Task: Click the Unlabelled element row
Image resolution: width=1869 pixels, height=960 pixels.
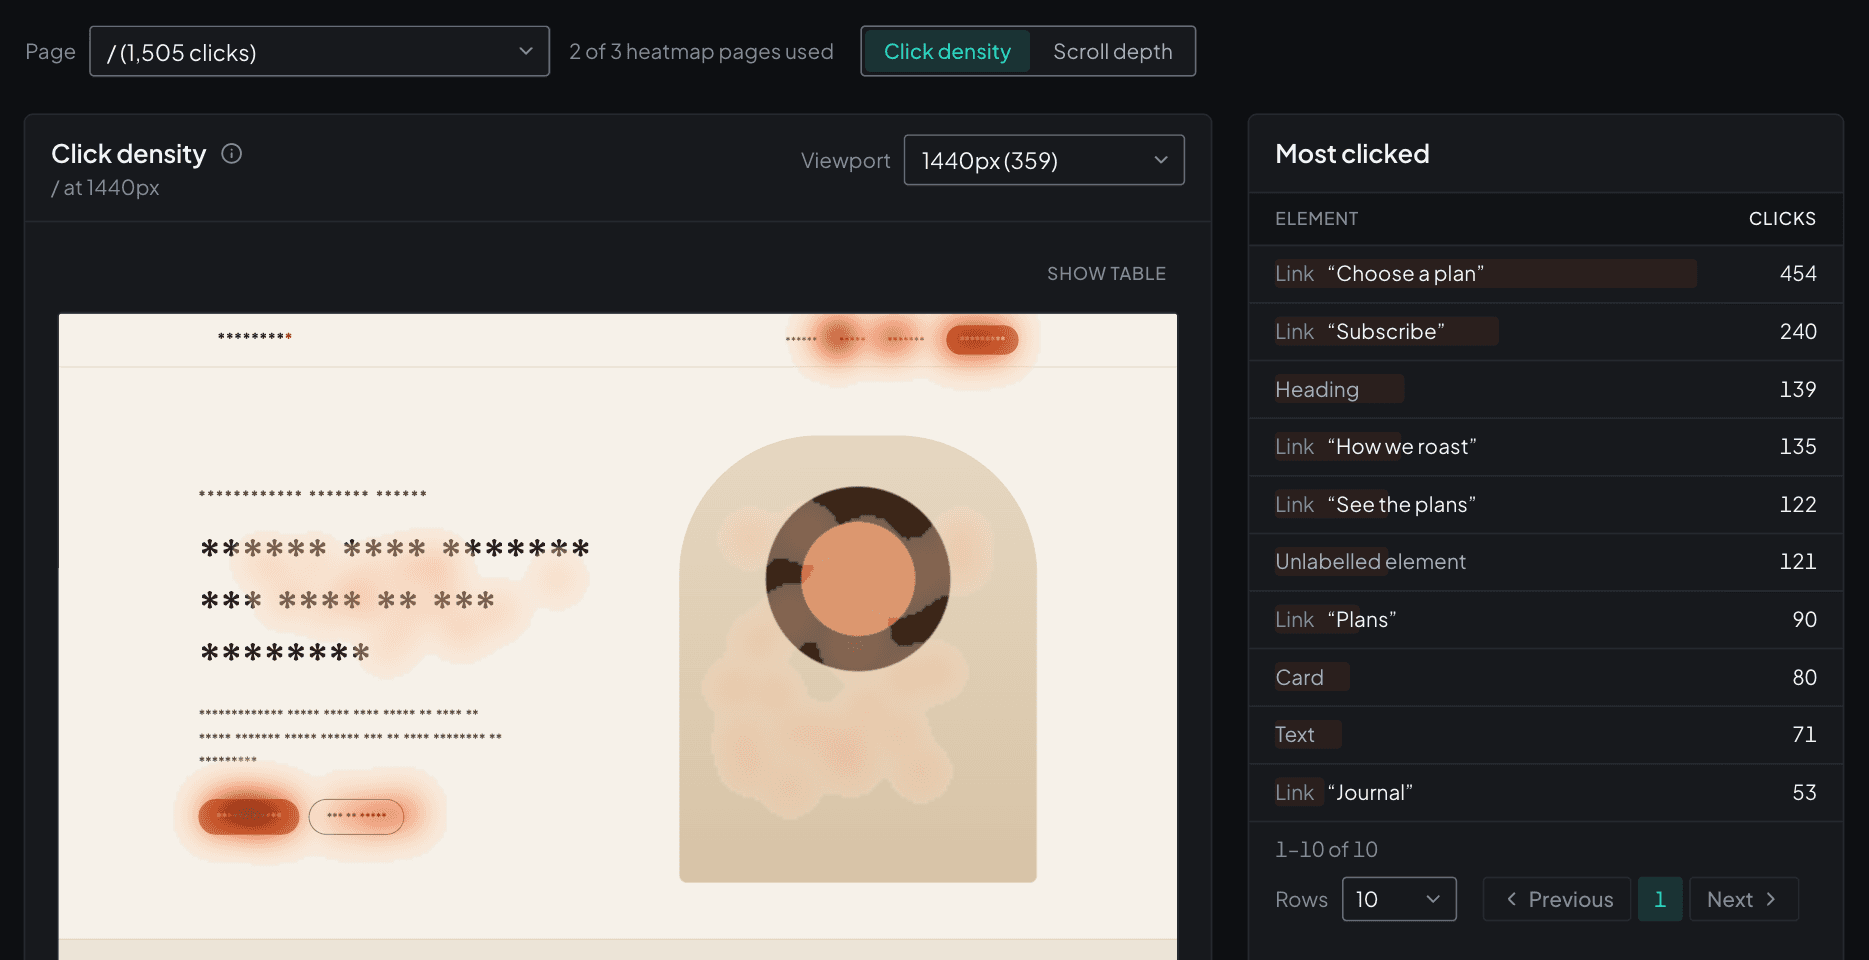Action: click(1546, 562)
